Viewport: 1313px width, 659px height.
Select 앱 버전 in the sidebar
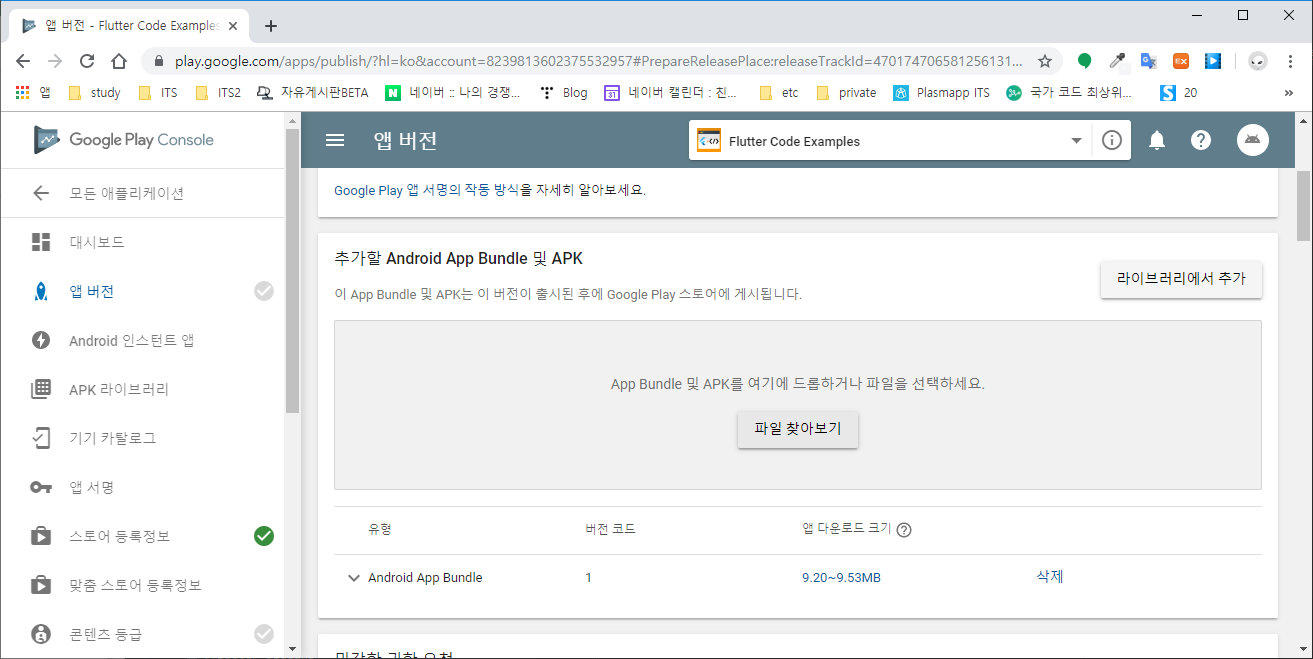point(91,291)
